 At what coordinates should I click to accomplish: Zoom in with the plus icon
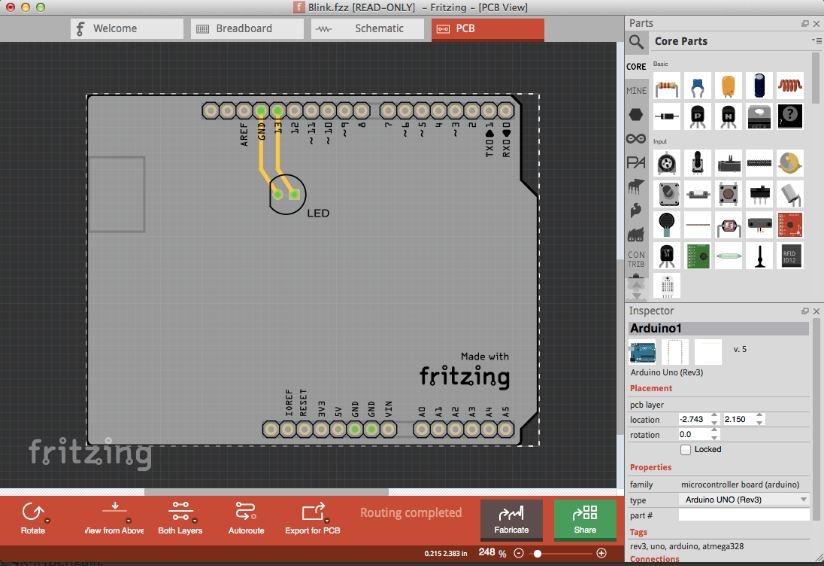point(601,553)
